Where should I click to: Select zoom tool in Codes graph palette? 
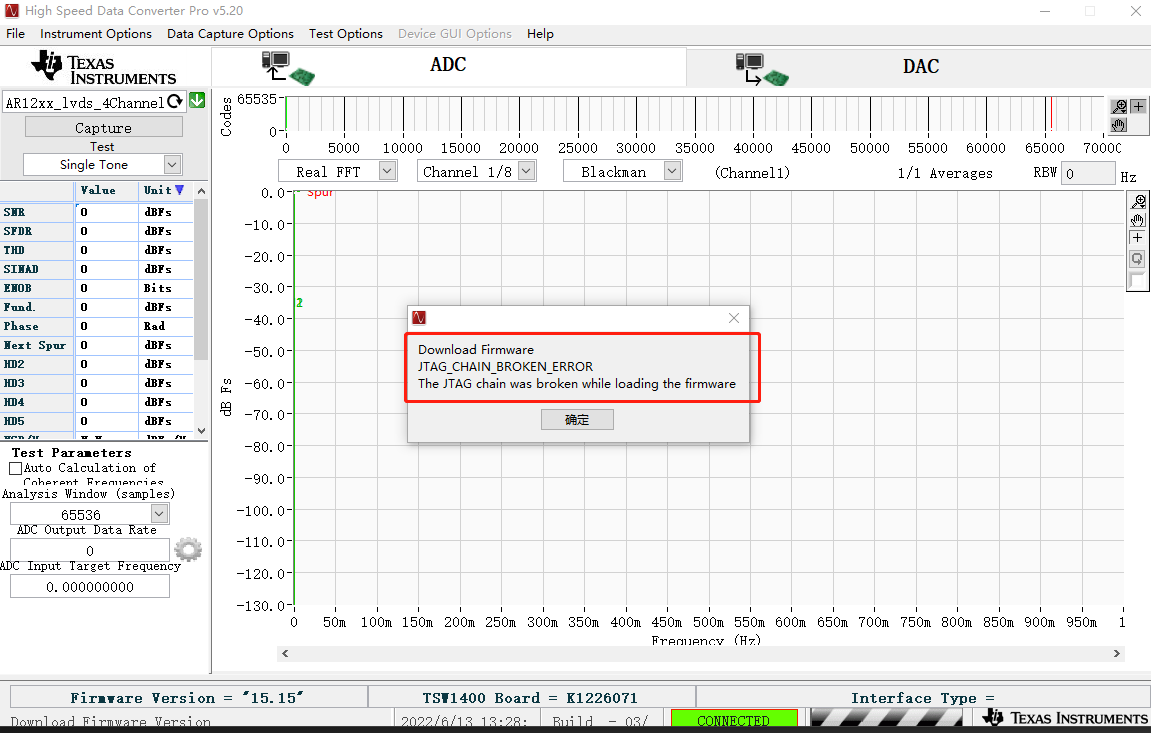(x=1119, y=107)
